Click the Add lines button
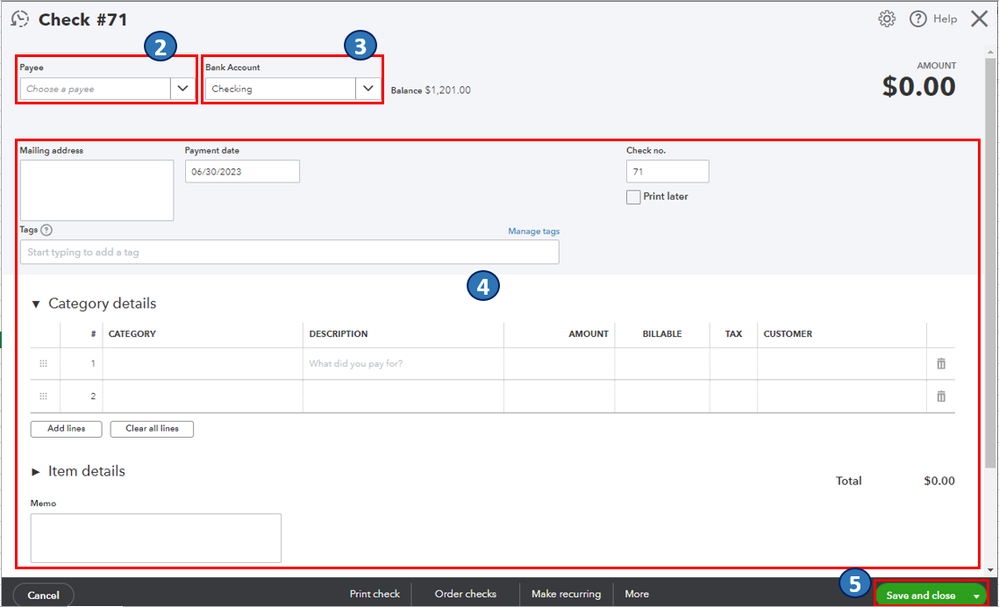This screenshot has width=999, height=607. (66, 429)
